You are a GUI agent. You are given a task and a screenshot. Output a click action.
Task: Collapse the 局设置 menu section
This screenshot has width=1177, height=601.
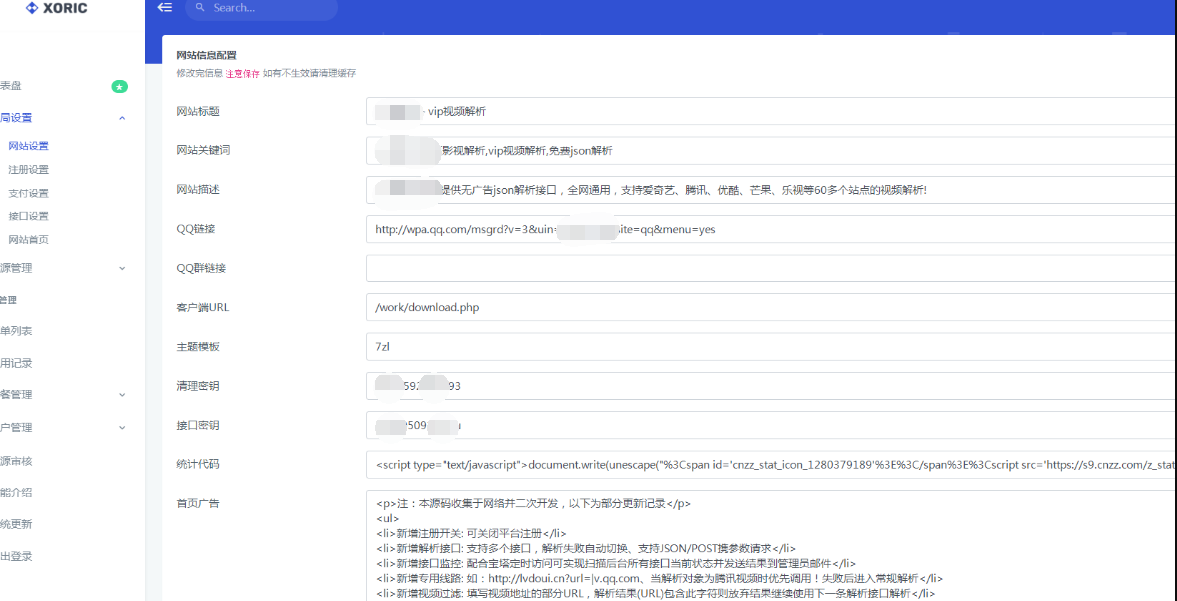[x=122, y=118]
